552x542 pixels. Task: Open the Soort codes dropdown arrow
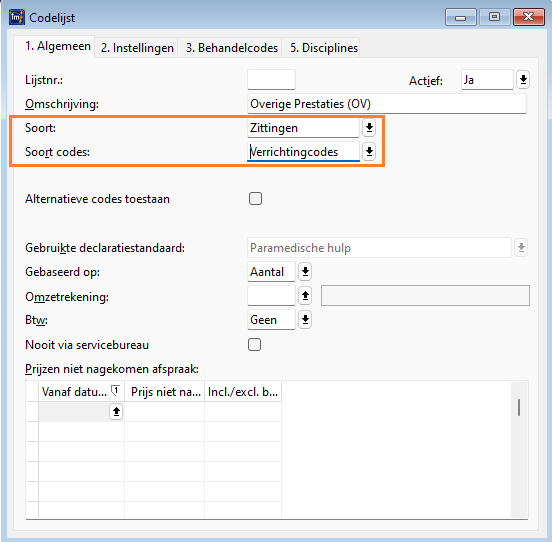369,151
